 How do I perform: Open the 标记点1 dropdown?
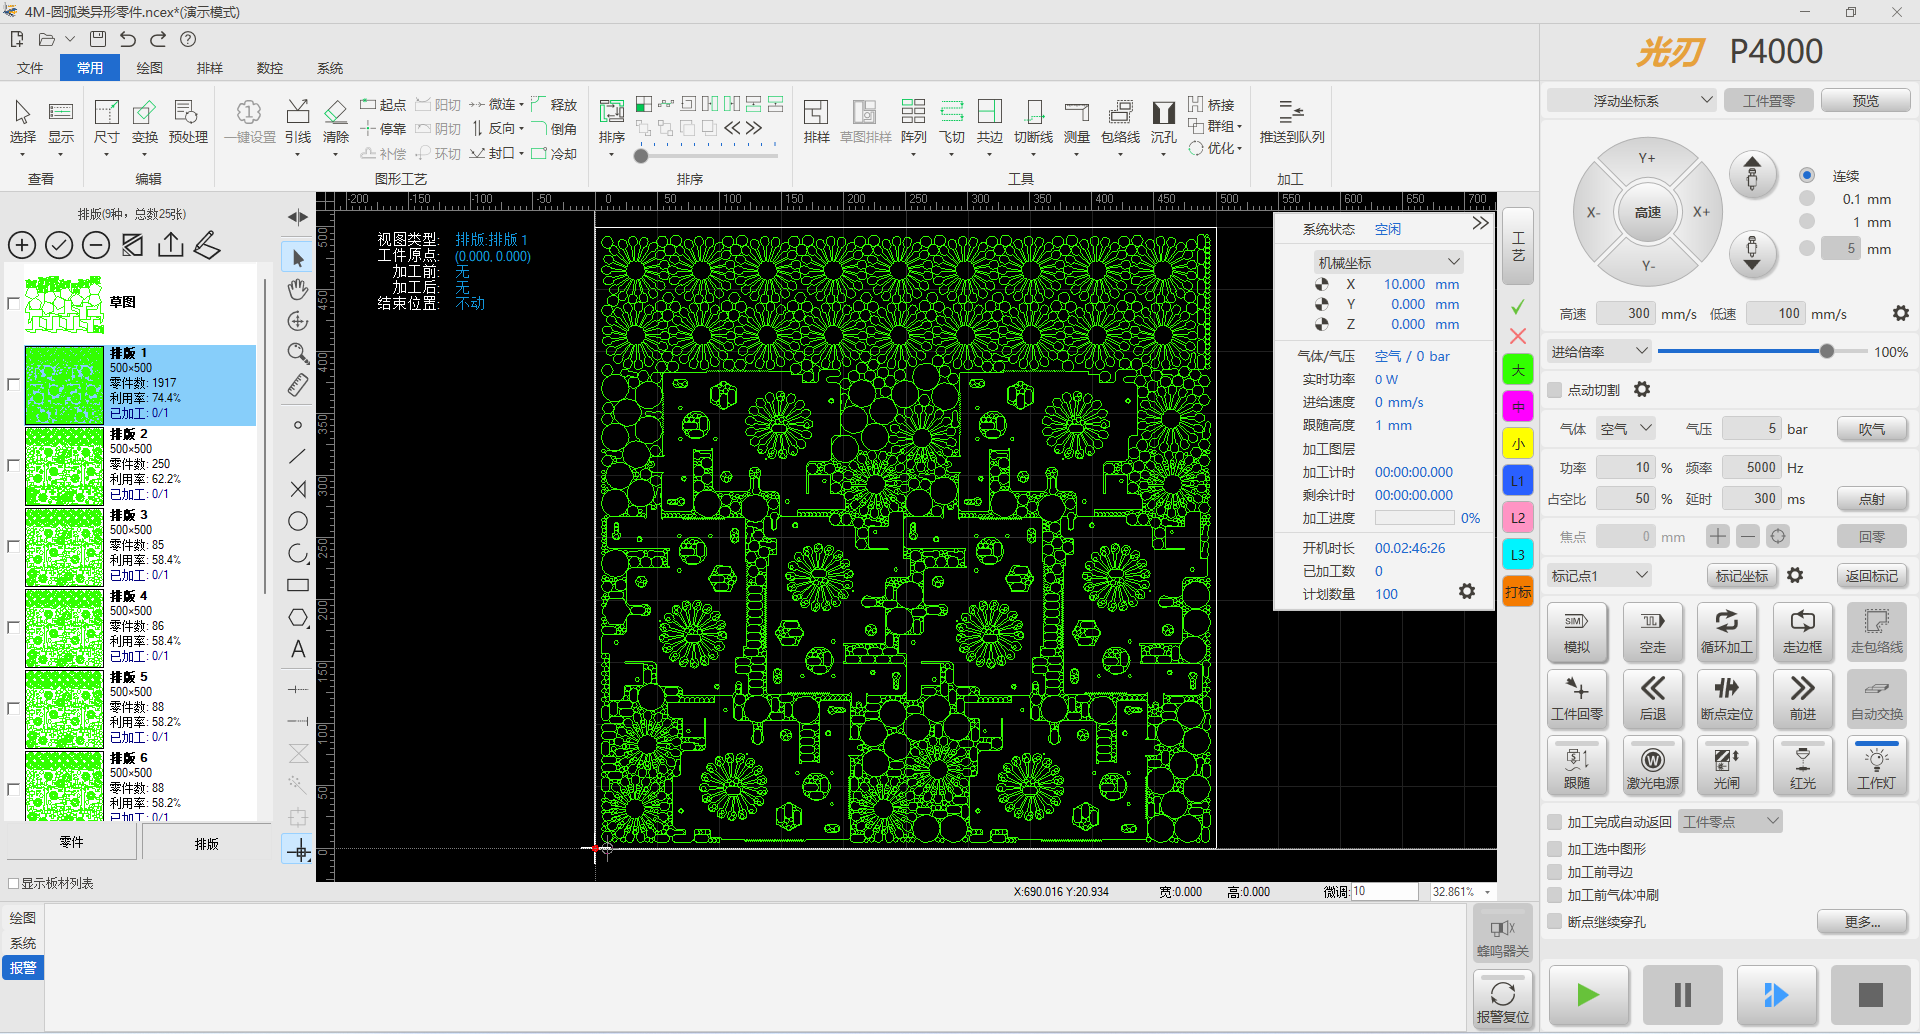click(1598, 576)
